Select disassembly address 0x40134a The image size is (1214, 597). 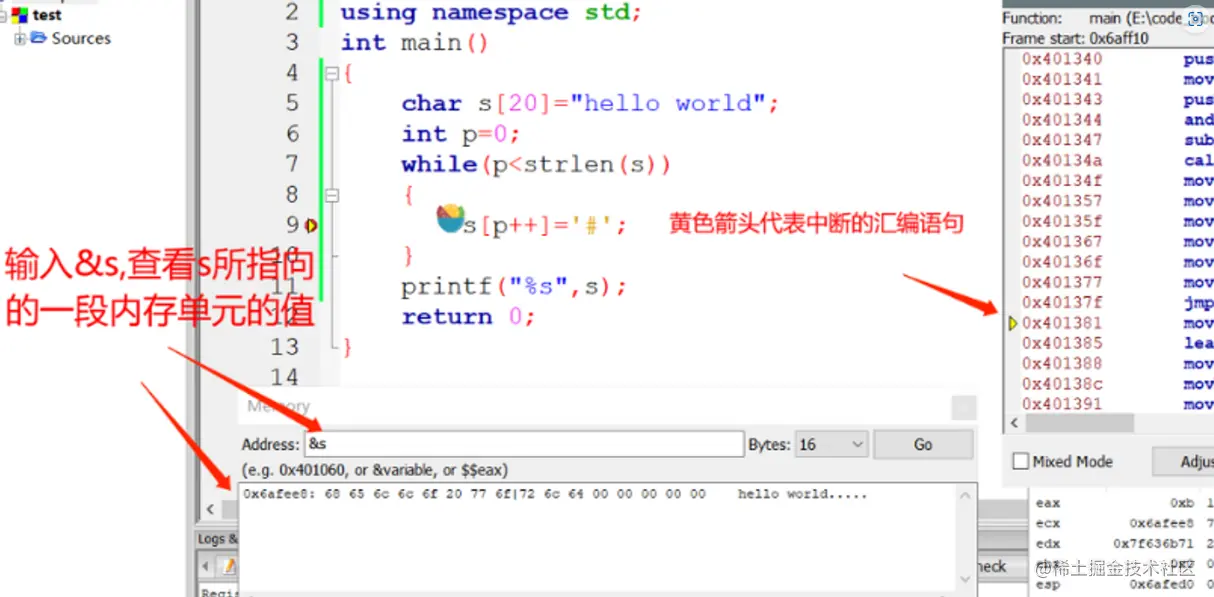point(1062,160)
